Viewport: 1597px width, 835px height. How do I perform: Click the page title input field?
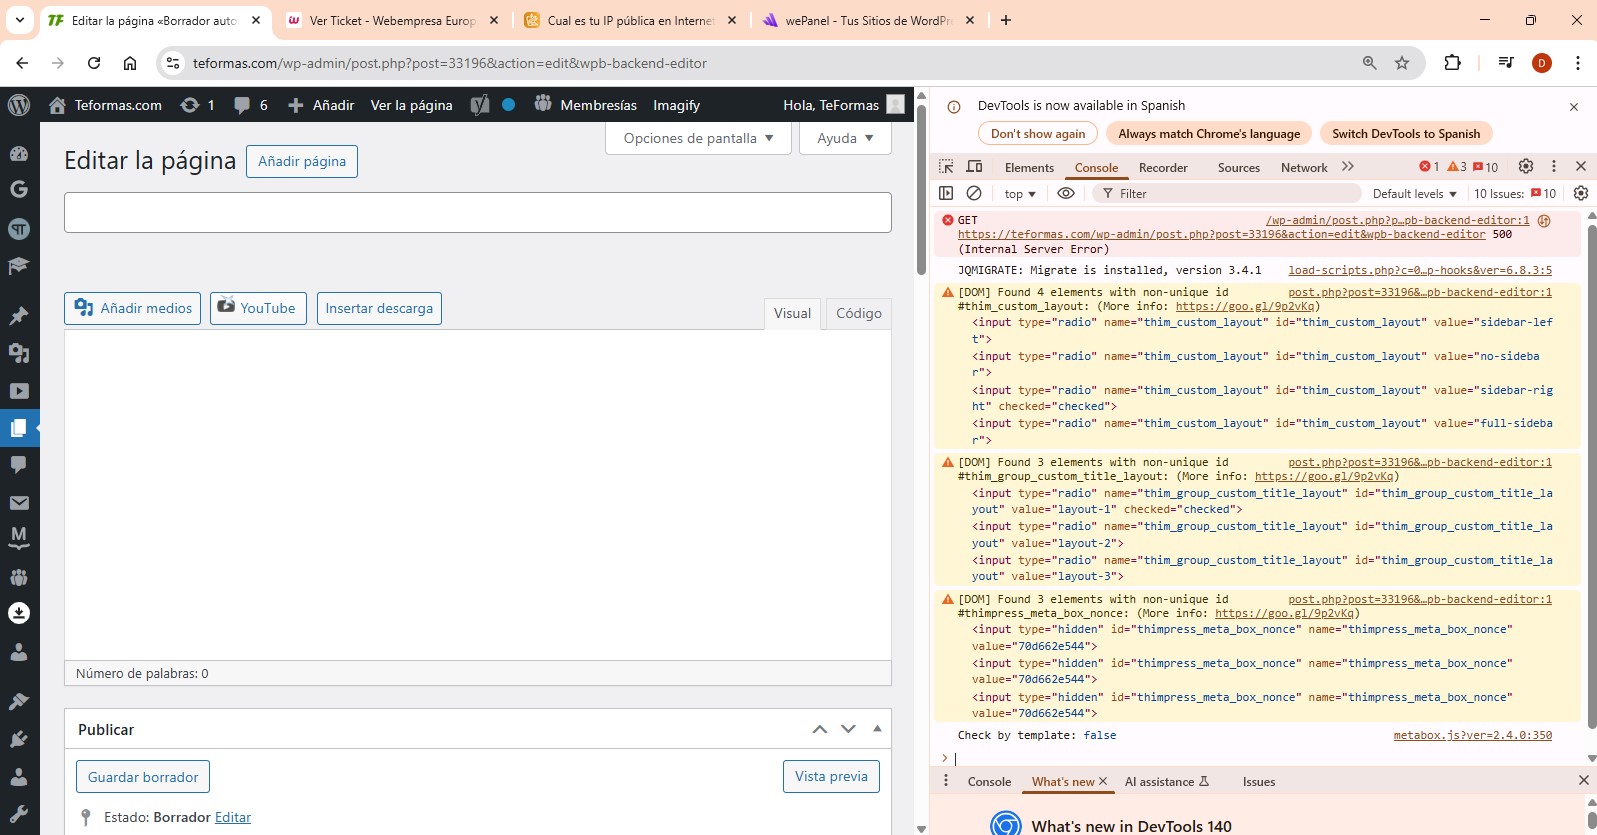point(477,212)
